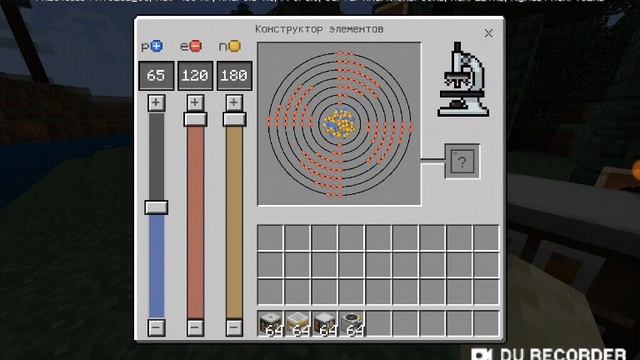Click the plus button above neutron slider
Screen dimensions: 640x360
(x=234, y=102)
